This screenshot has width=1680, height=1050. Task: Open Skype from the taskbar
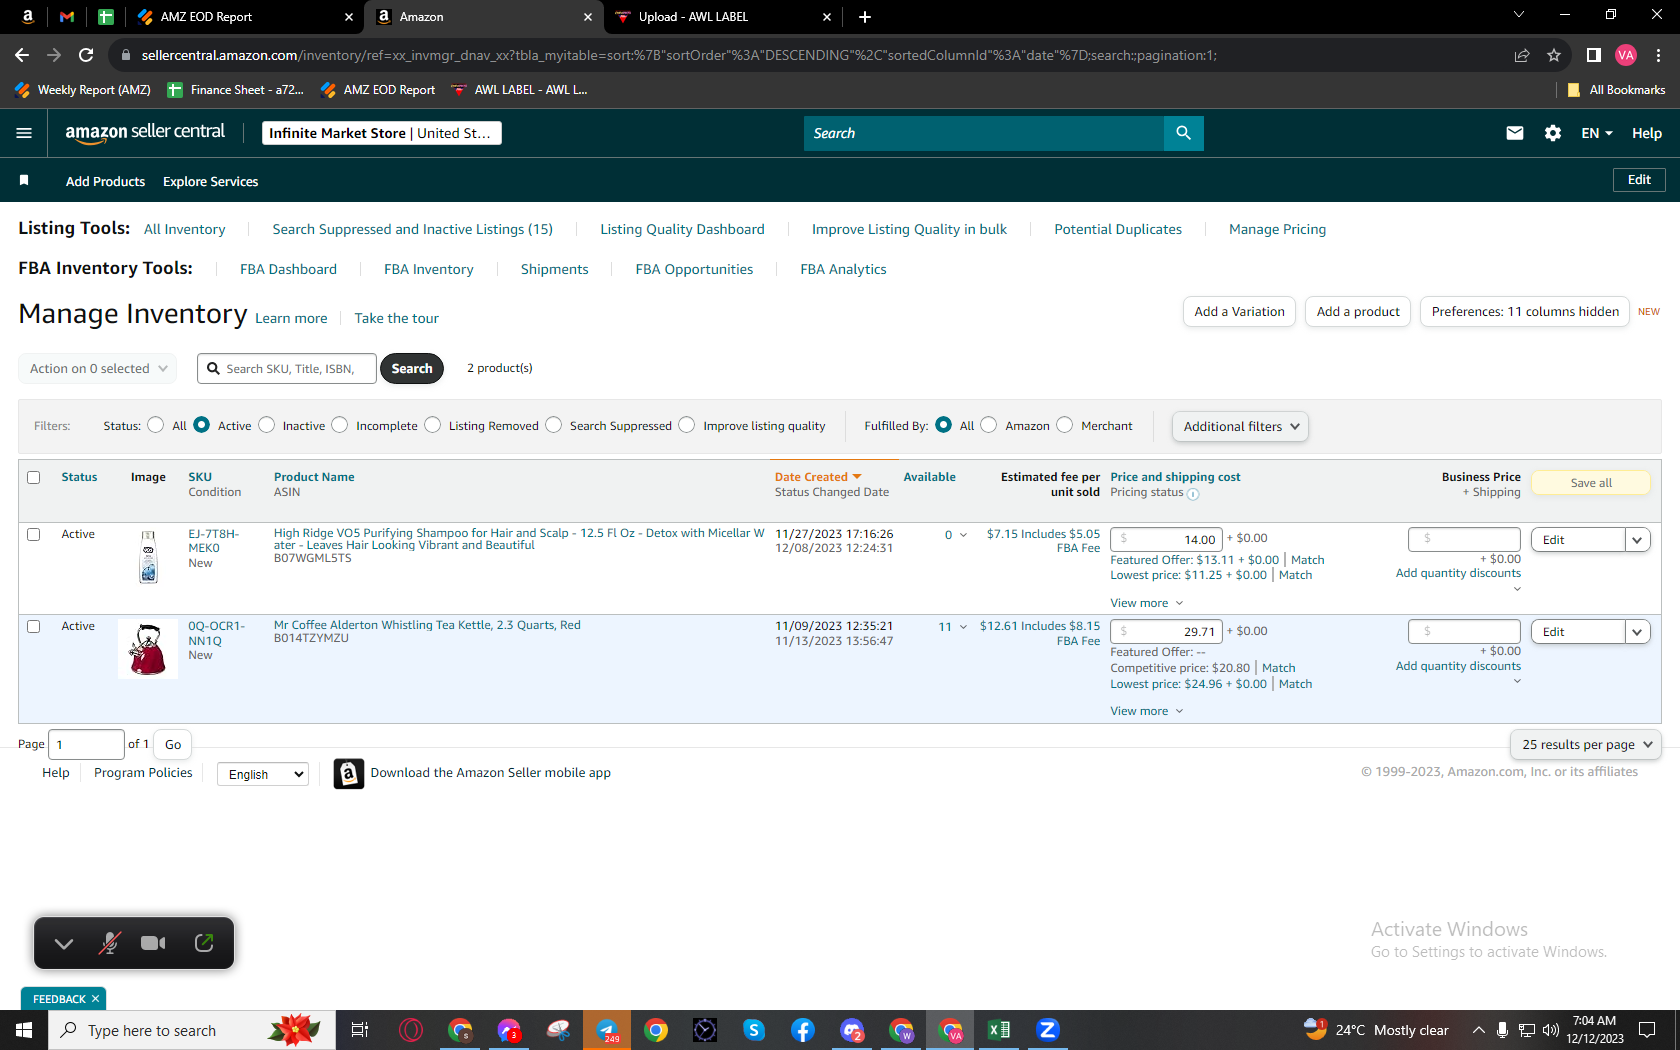coord(754,1030)
